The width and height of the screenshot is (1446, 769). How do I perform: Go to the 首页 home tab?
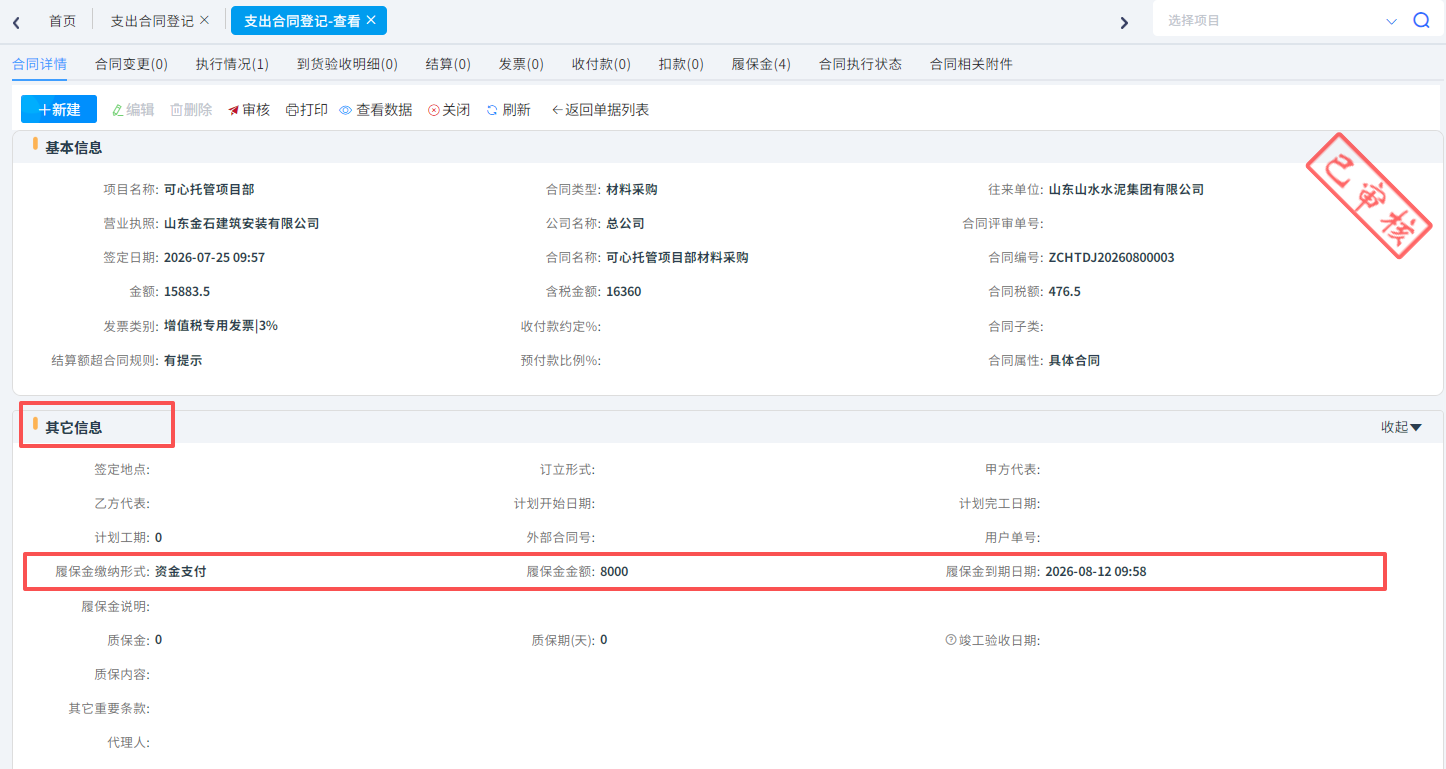coord(62,21)
